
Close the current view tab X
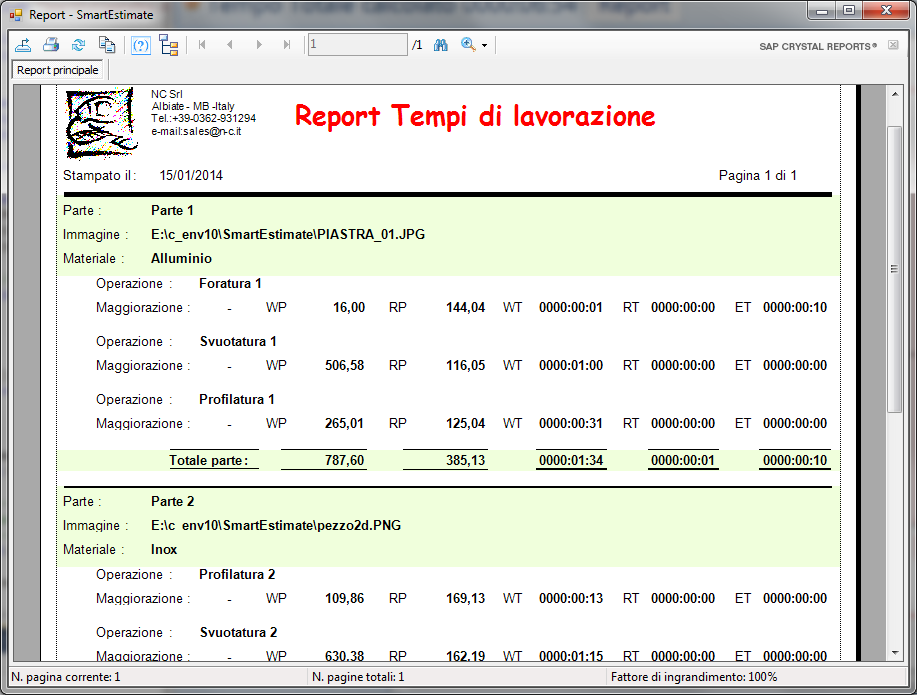[x=893, y=45]
